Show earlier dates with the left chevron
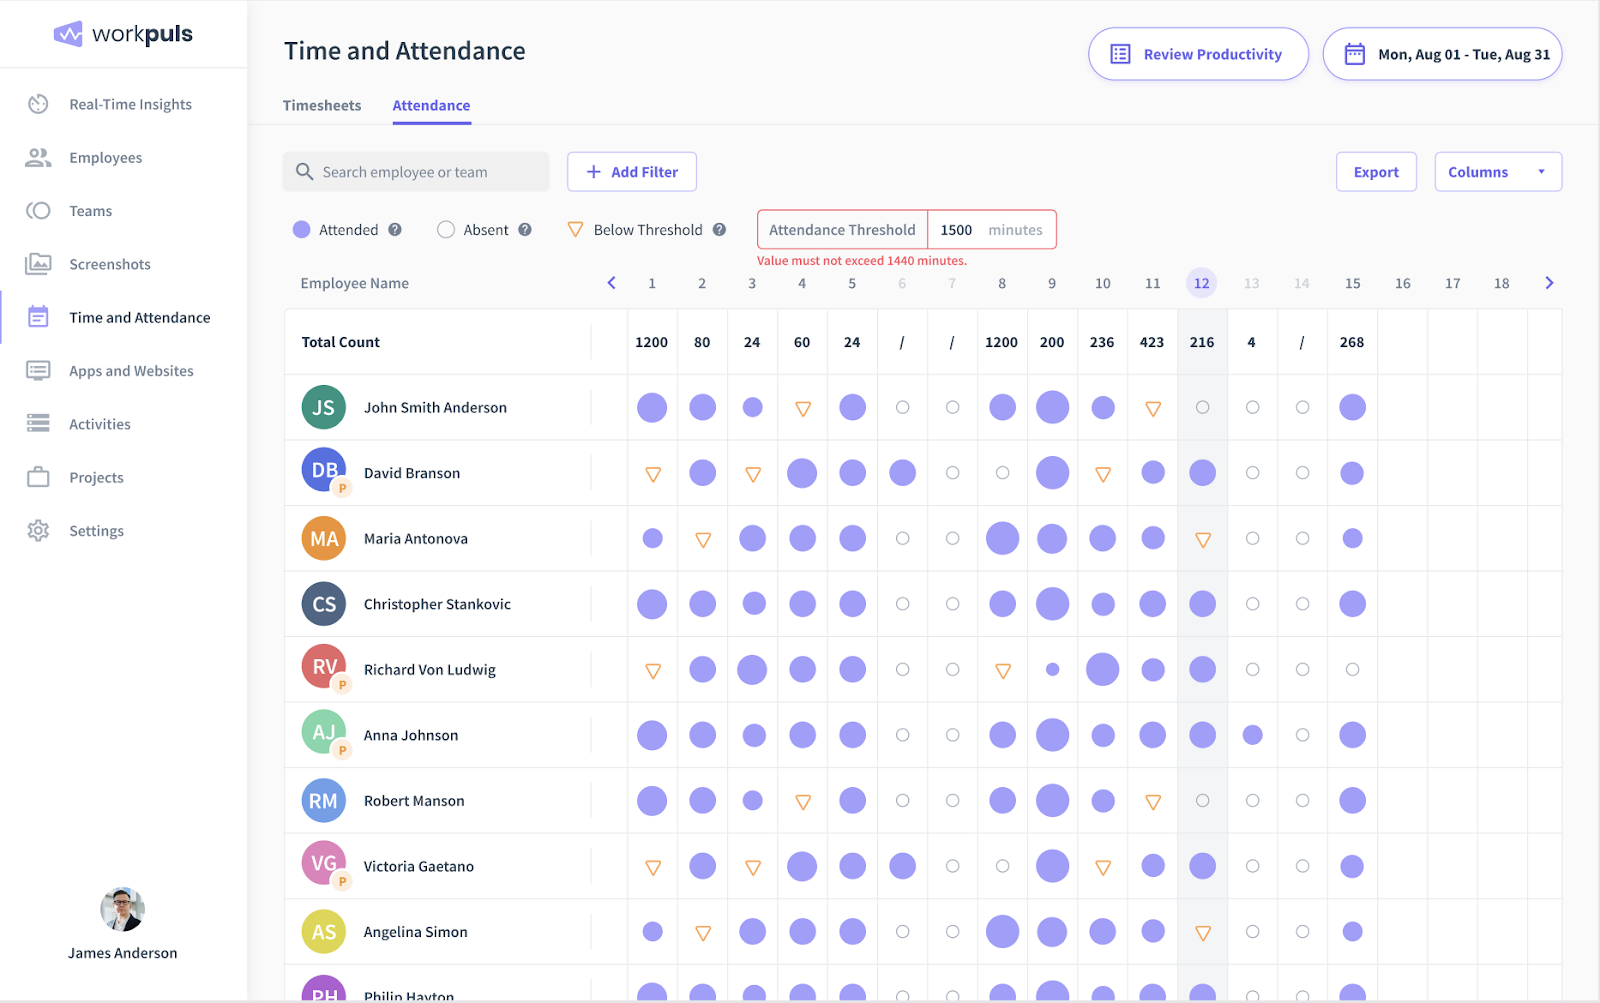Screen dimensions: 1600x1003 [x=611, y=283]
